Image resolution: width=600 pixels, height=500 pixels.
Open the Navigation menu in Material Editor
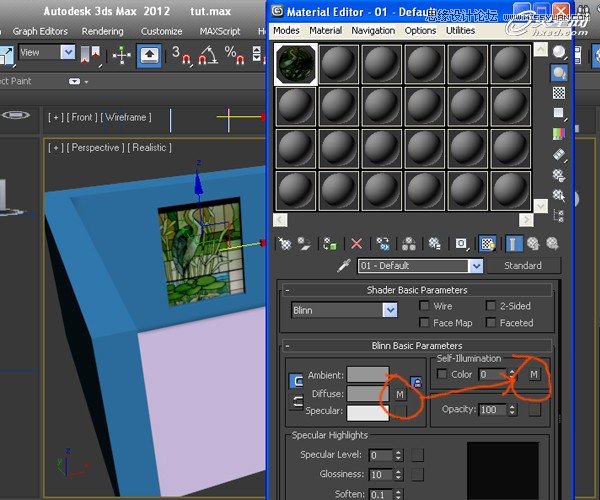point(373,31)
